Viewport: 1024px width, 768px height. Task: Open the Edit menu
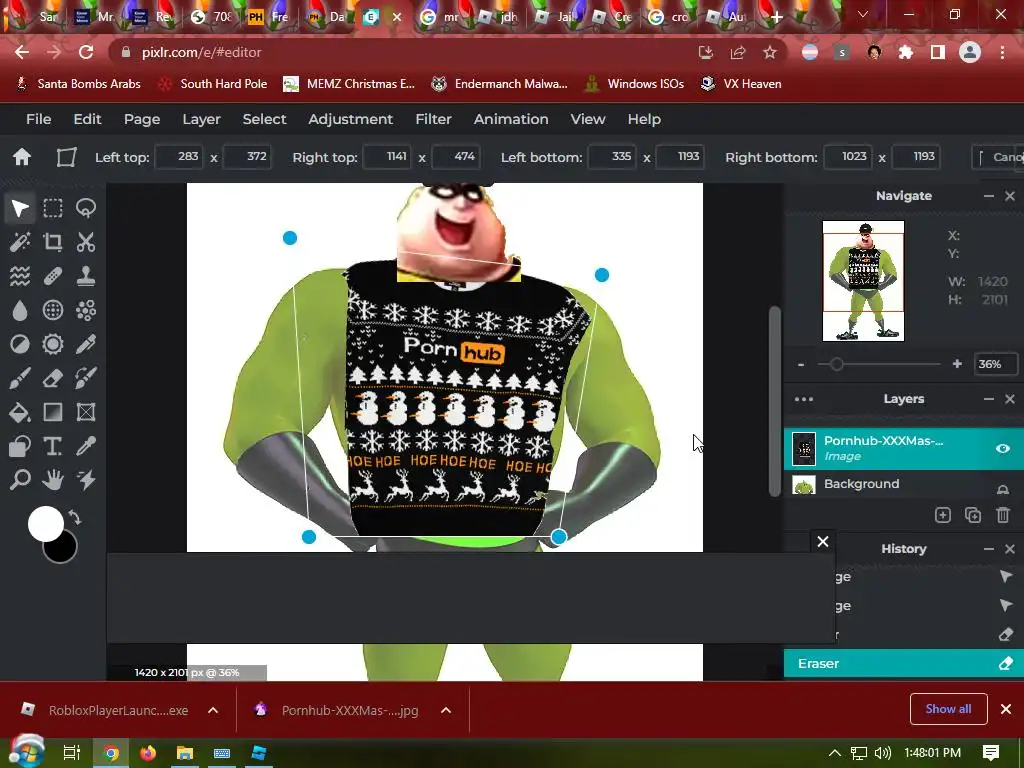pos(87,119)
